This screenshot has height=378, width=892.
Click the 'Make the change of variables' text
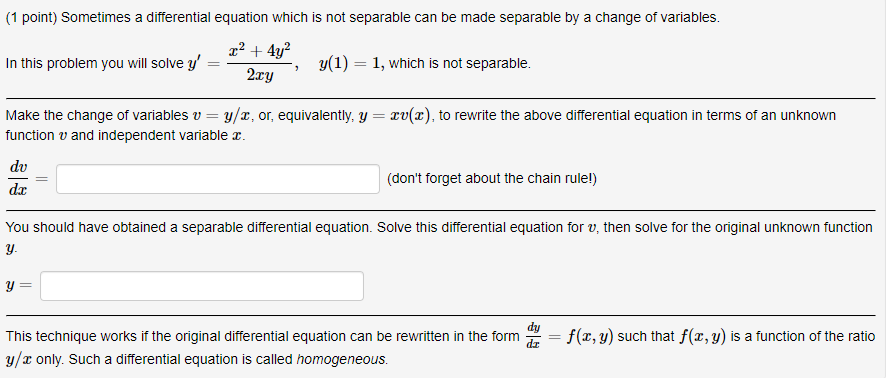pyautogui.click(x=94, y=116)
